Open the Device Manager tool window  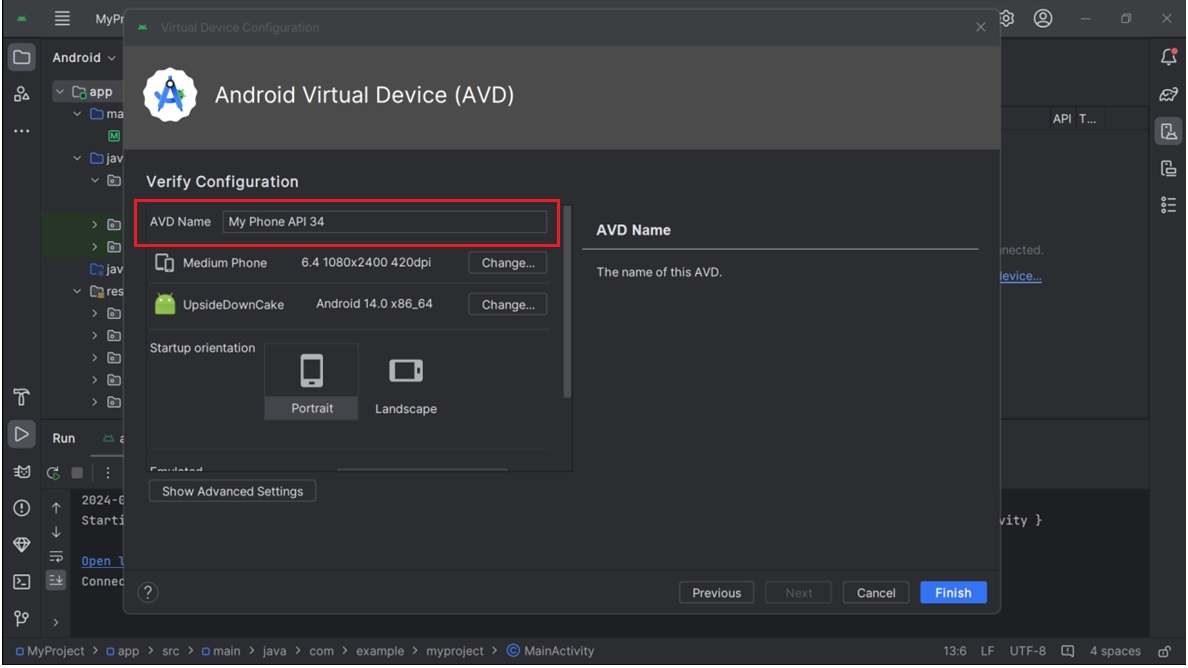point(1168,131)
